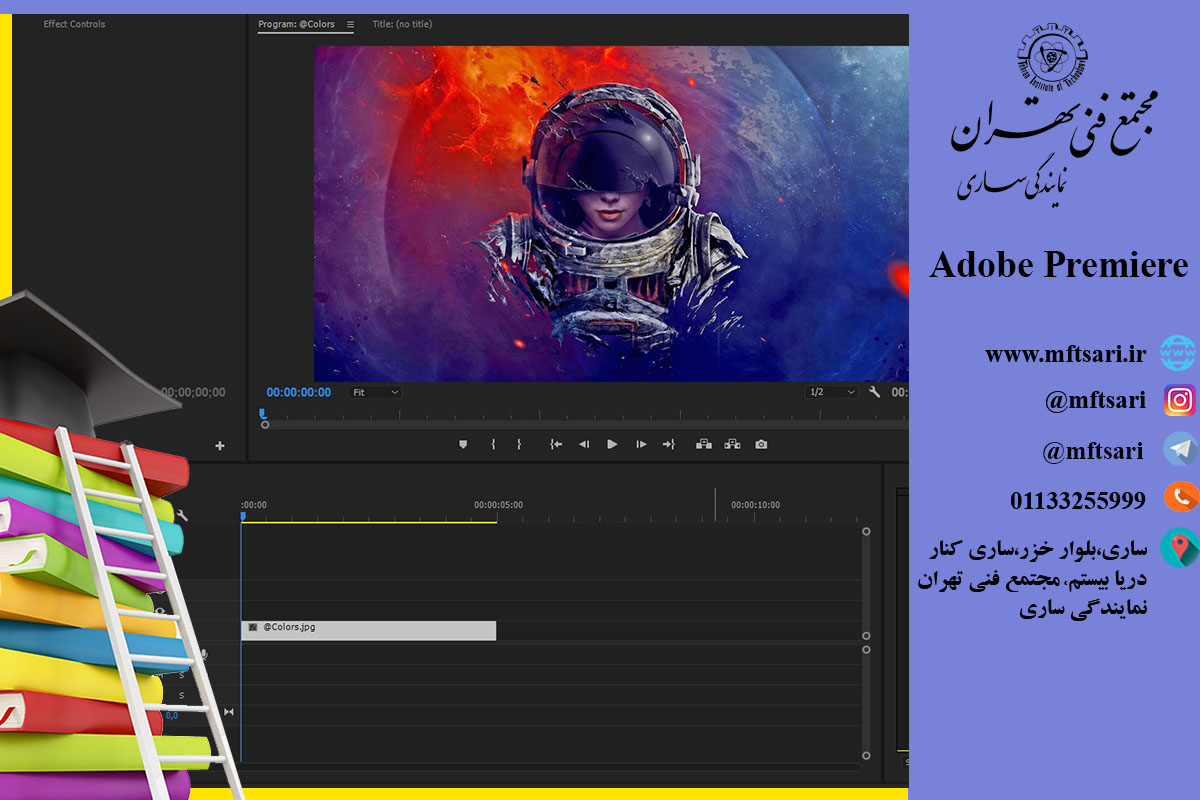Click the Lift button
This screenshot has width=1200, height=800.
(x=703, y=444)
